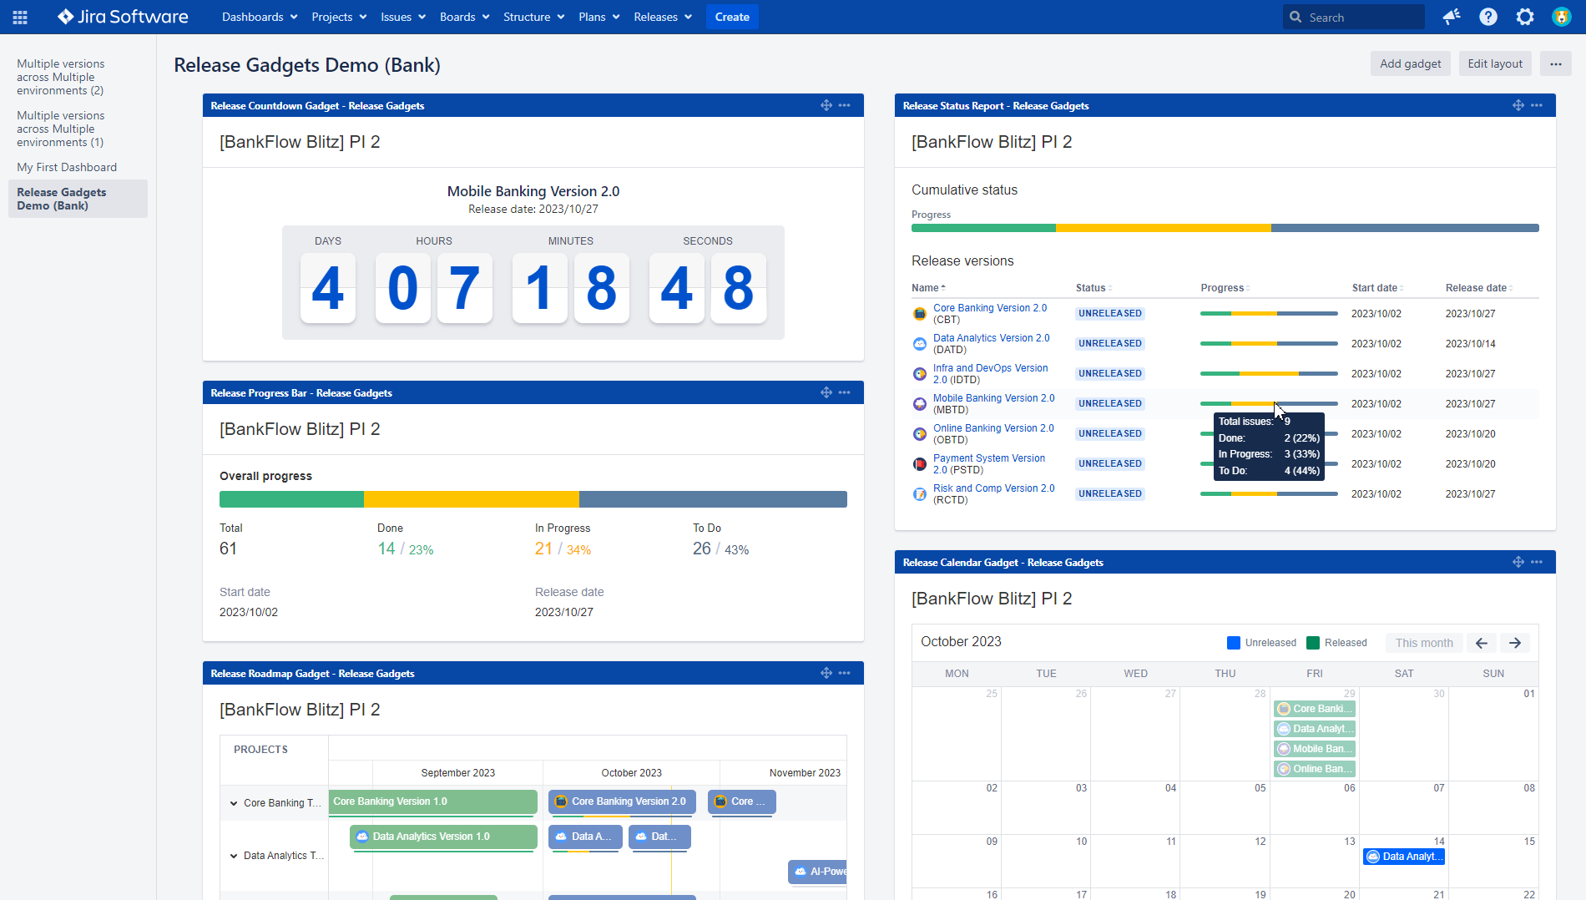Open Release Calendar gadget more options
The image size is (1586, 900).
[x=1537, y=562]
